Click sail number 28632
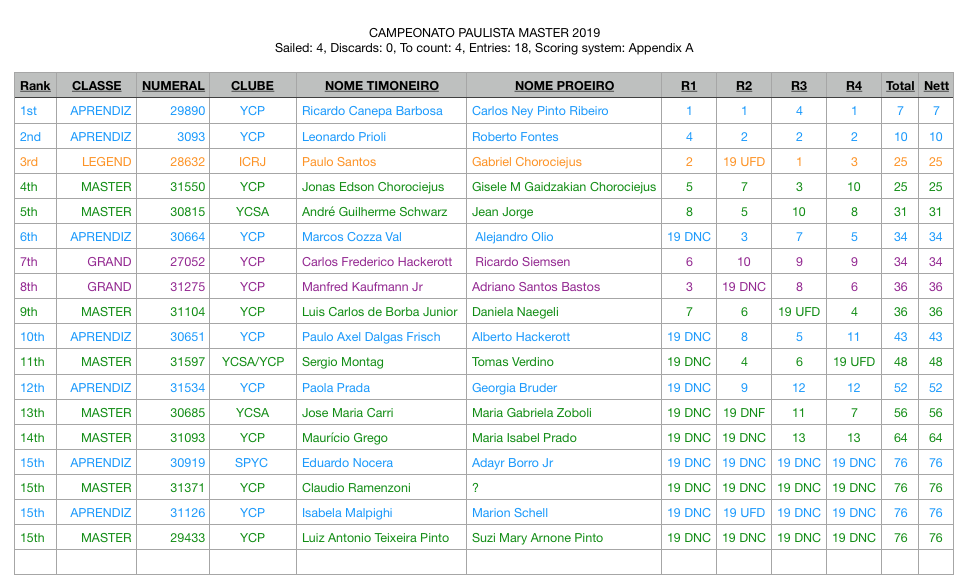The height and width of the screenshot is (583, 963). [187, 162]
